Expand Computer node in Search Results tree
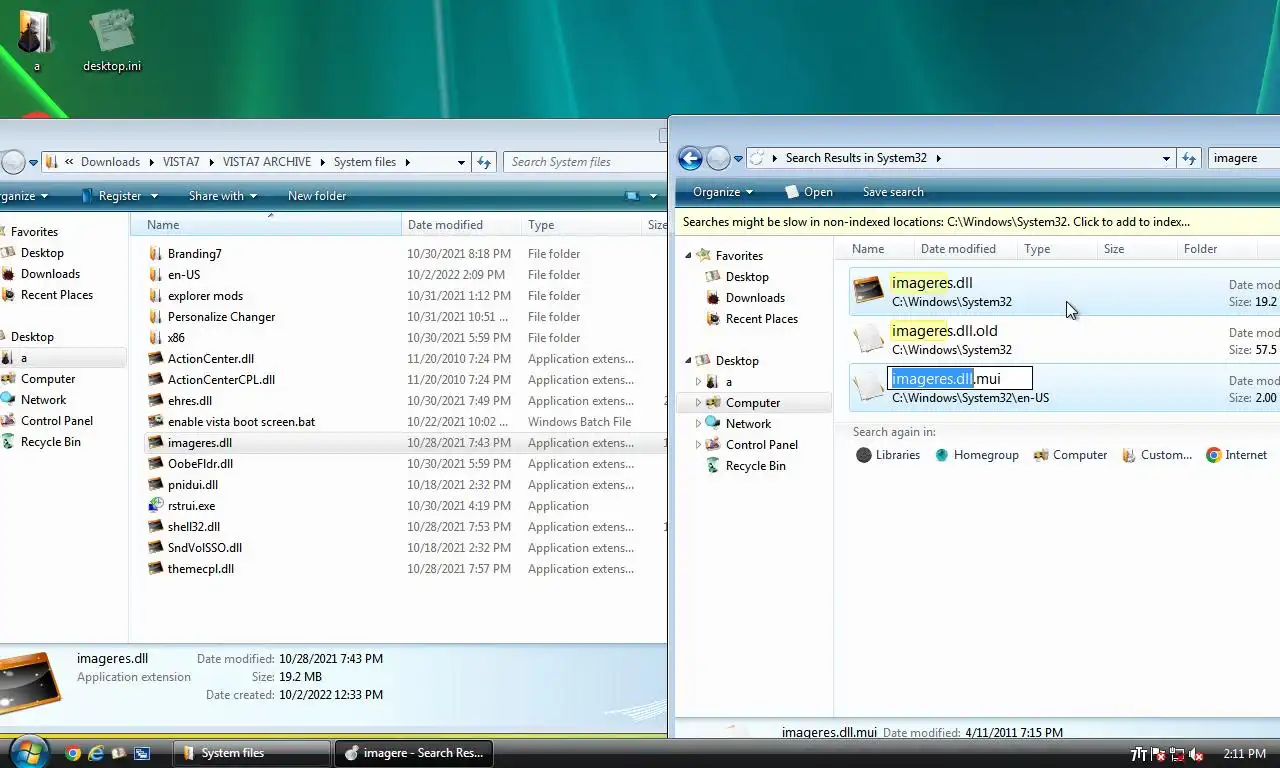 (x=698, y=403)
